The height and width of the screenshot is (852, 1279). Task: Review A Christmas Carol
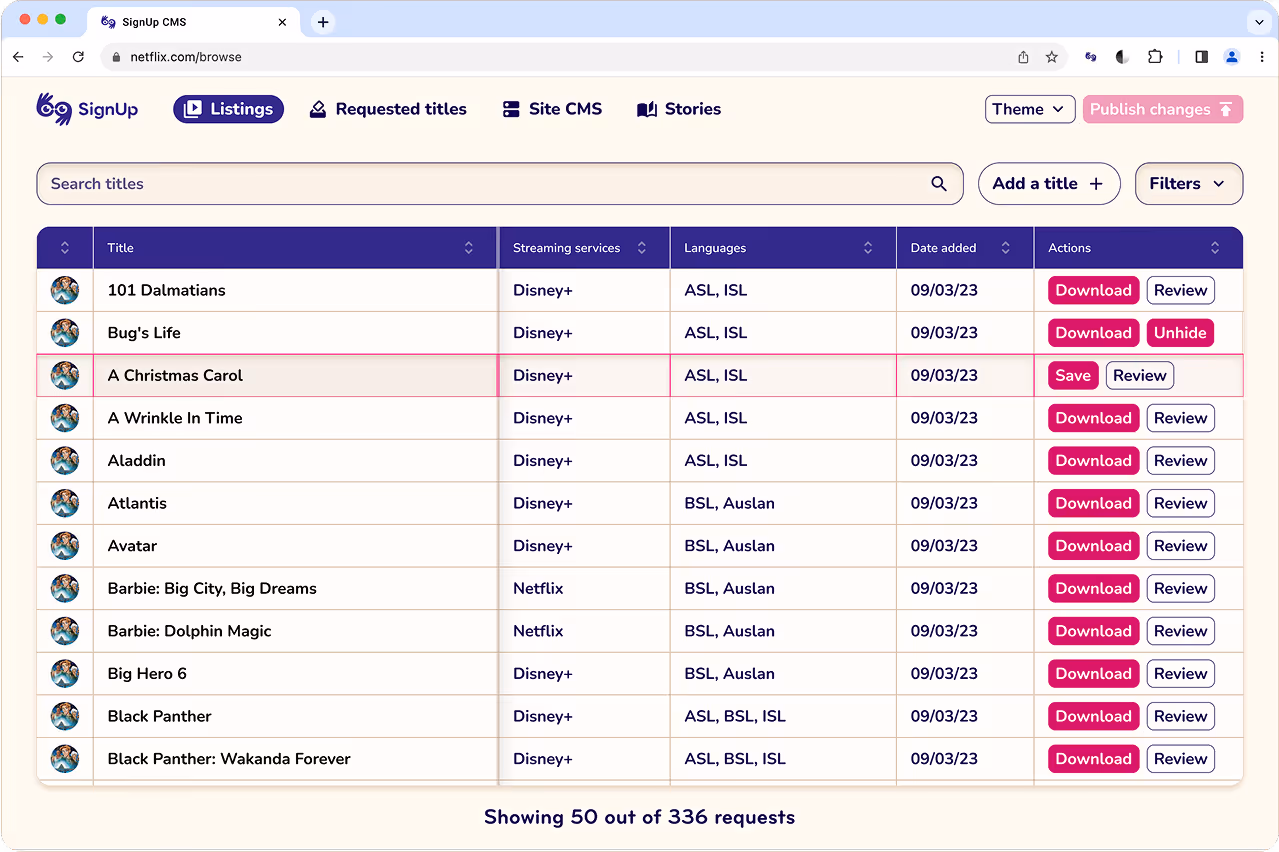coord(1139,376)
